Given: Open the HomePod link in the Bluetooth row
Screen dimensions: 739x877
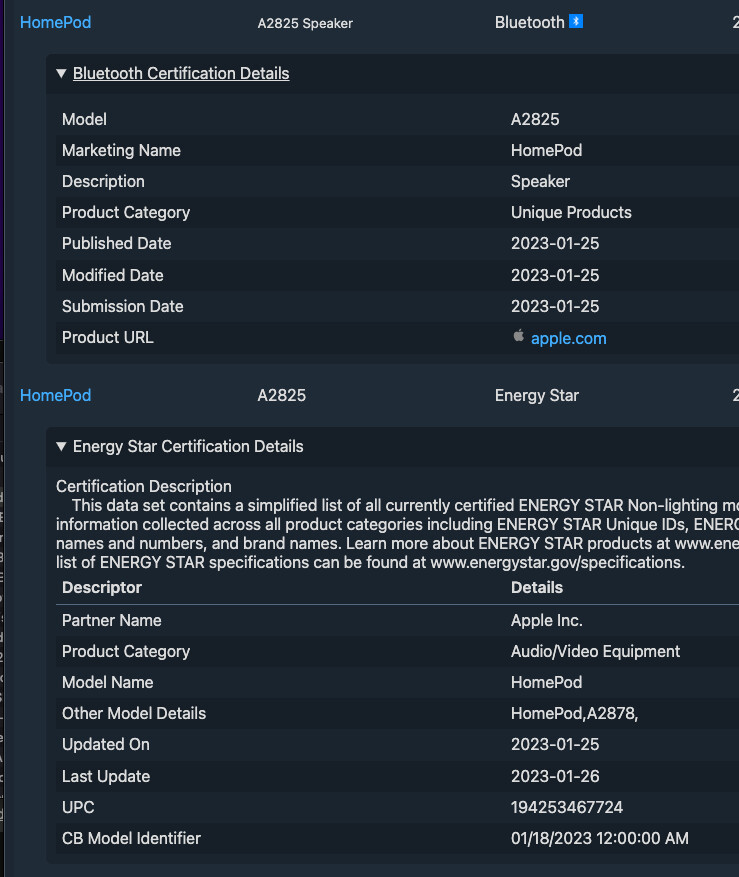Looking at the screenshot, I should coord(55,22).
